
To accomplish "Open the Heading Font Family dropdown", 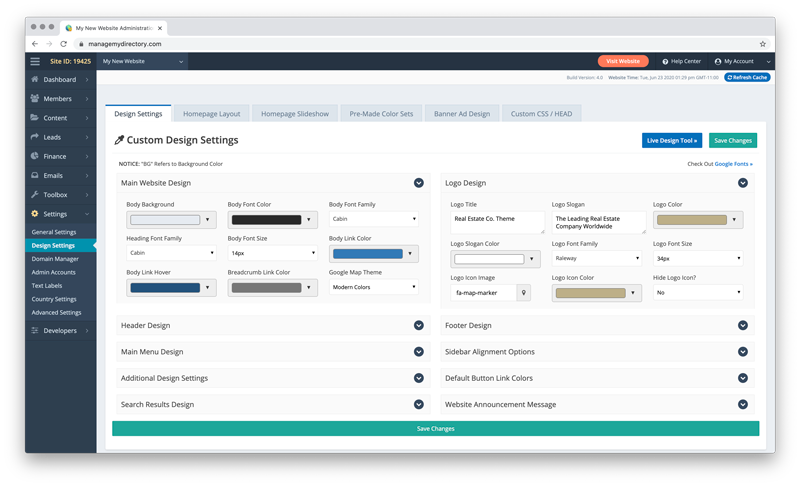I will click(x=171, y=253).
